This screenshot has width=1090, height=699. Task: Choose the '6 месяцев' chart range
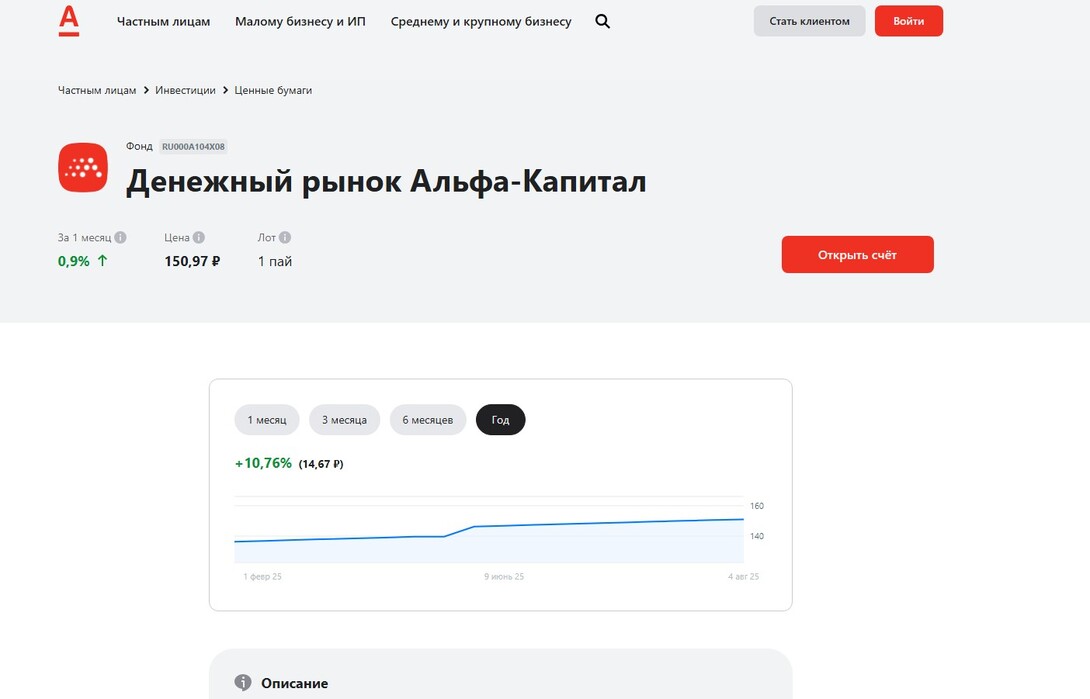point(428,420)
